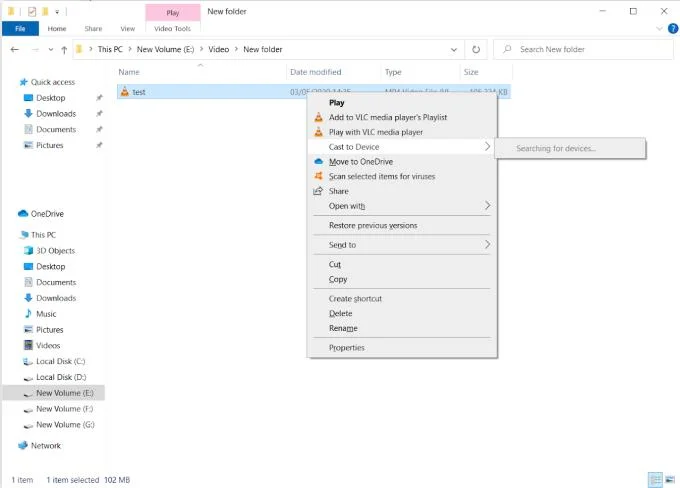Click the Downloads arrow icon under Quick access
Screen dimensions: 680x488
coord(28,113)
